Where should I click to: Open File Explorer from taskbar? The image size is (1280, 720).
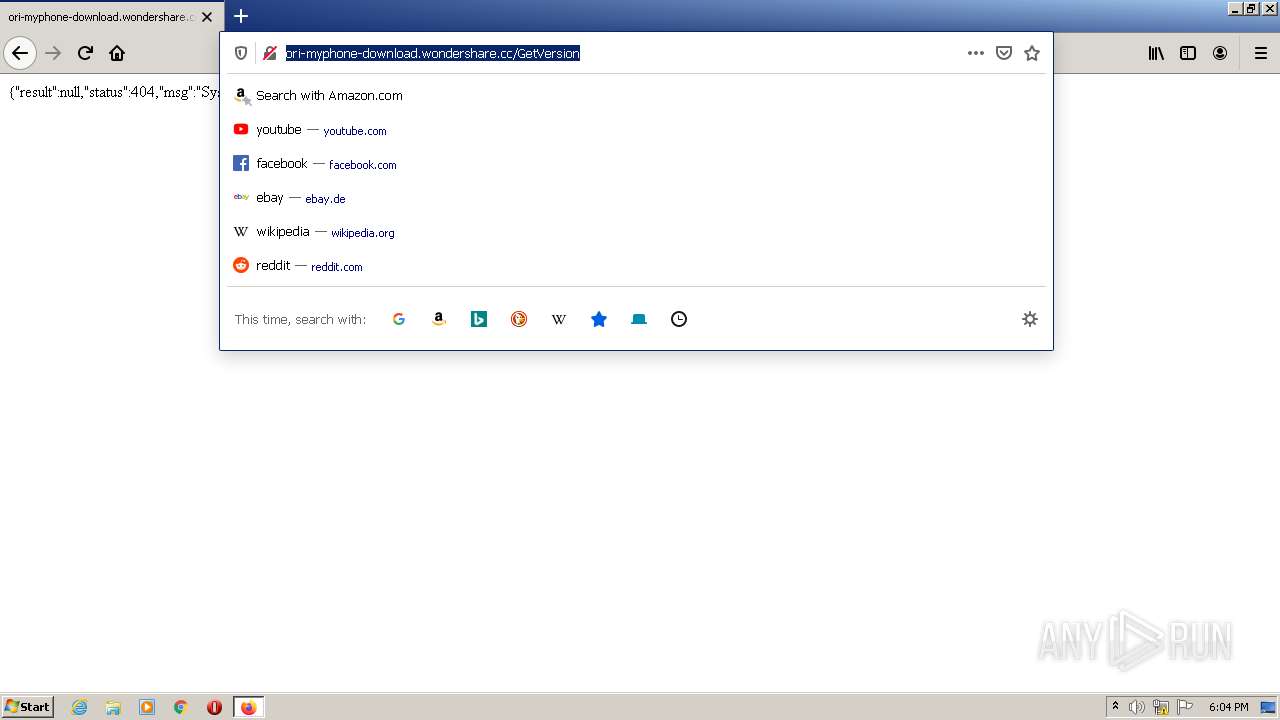tap(113, 707)
